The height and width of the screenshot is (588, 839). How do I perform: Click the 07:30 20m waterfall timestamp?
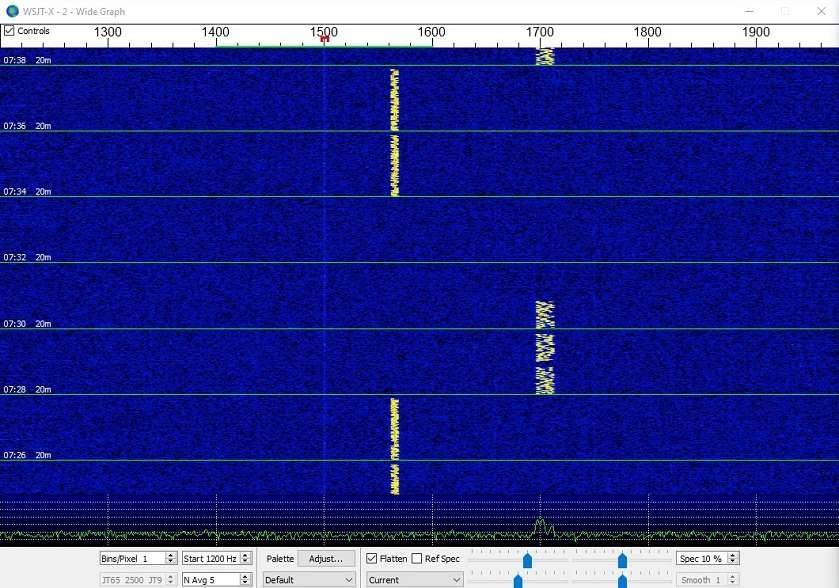point(27,324)
